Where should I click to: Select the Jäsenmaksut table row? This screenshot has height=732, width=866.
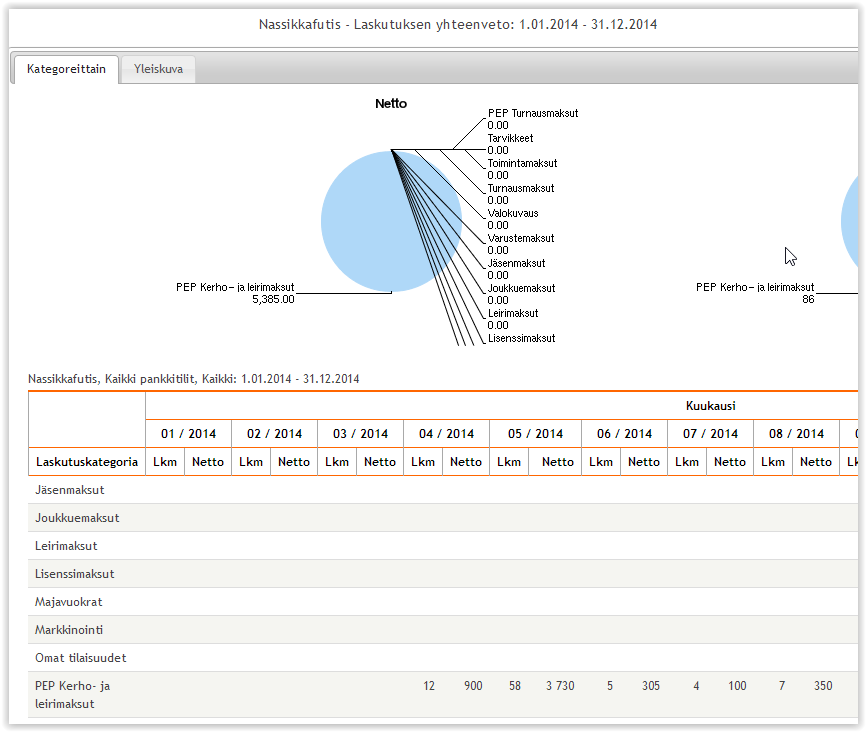point(443,490)
